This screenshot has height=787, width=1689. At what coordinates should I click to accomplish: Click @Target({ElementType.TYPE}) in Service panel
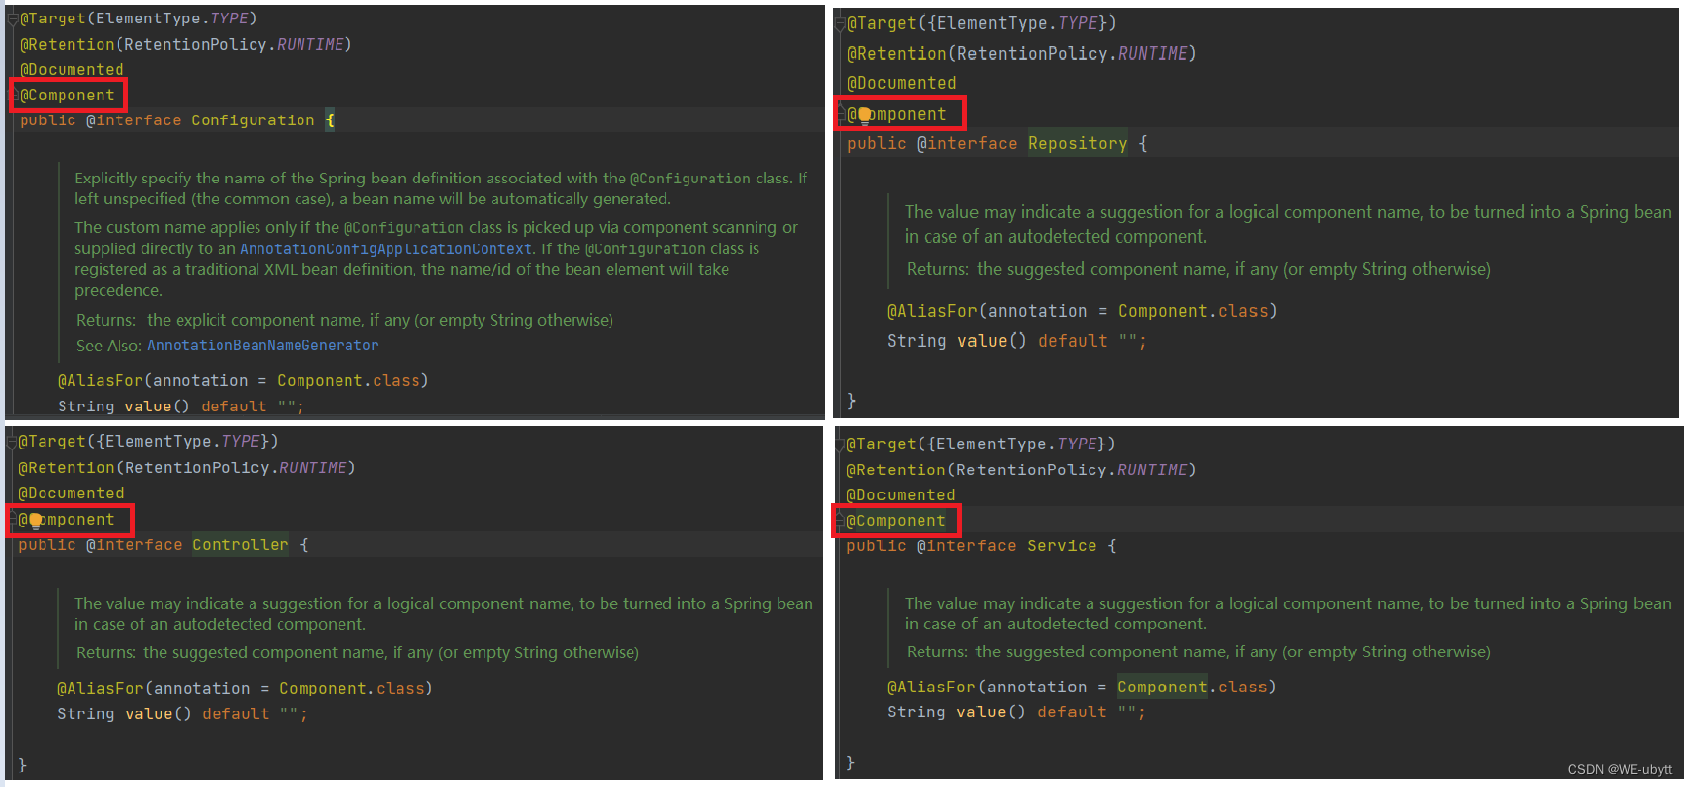[x=980, y=444]
